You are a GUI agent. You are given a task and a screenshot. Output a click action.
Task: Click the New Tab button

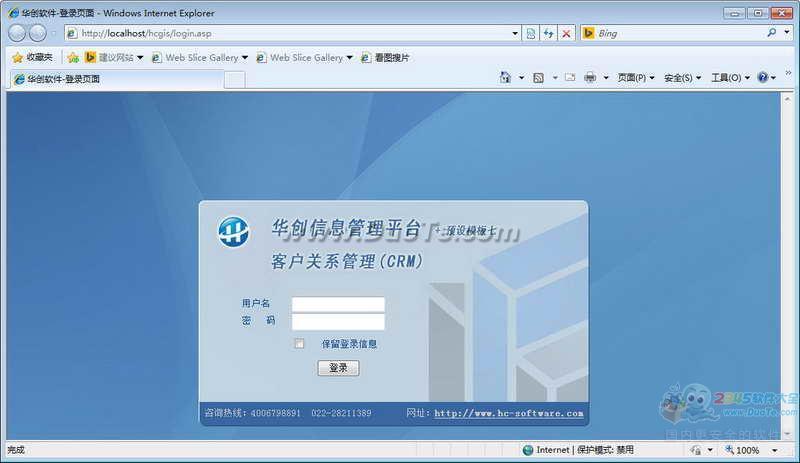[235, 80]
